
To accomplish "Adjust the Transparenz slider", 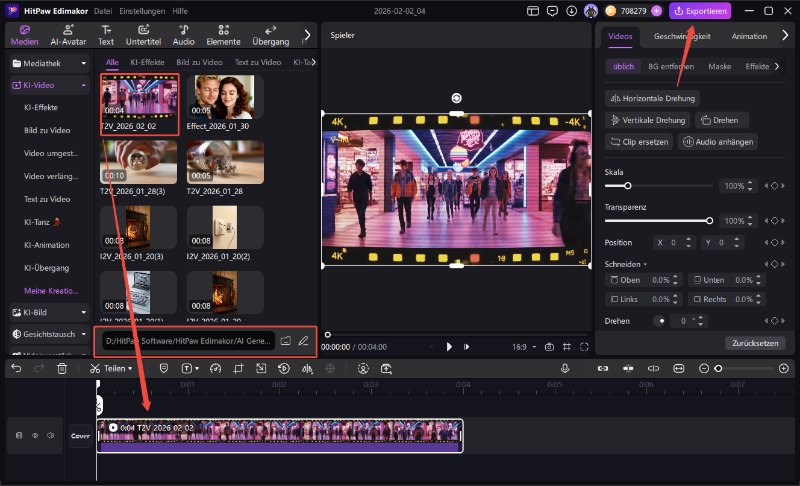I will point(658,221).
